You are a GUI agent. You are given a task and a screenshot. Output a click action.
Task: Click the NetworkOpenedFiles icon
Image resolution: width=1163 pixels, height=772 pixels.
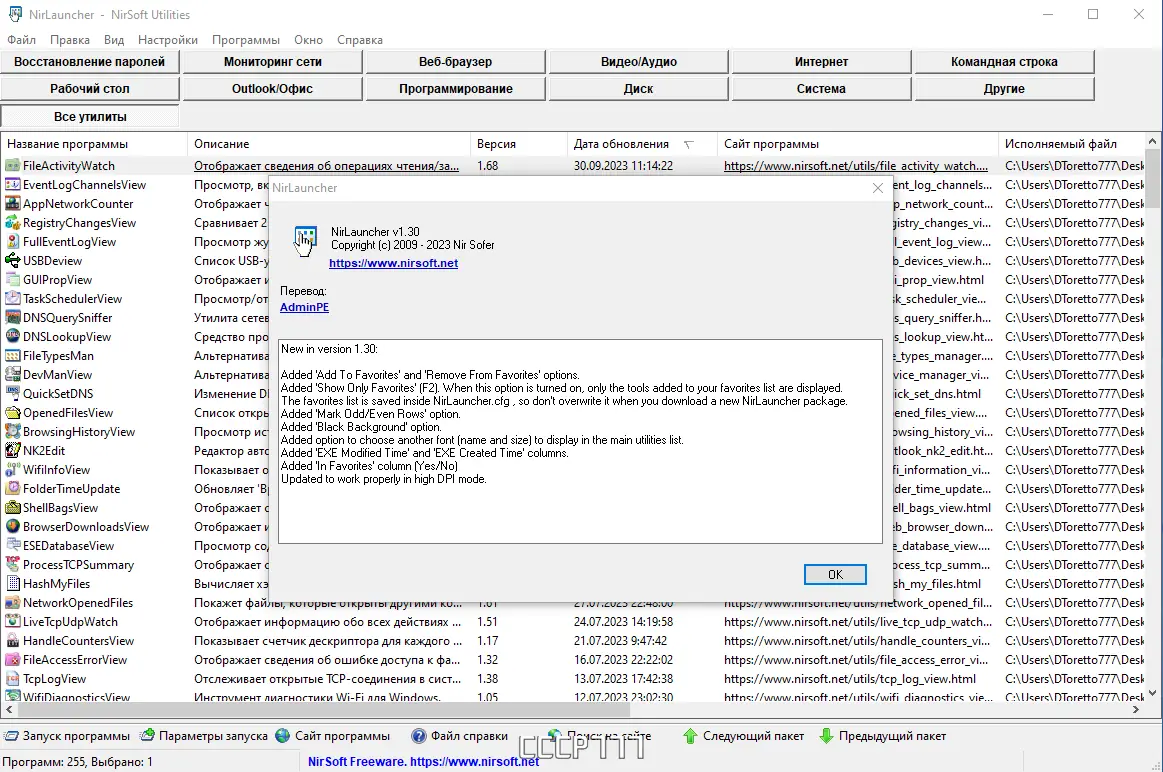[13, 603]
